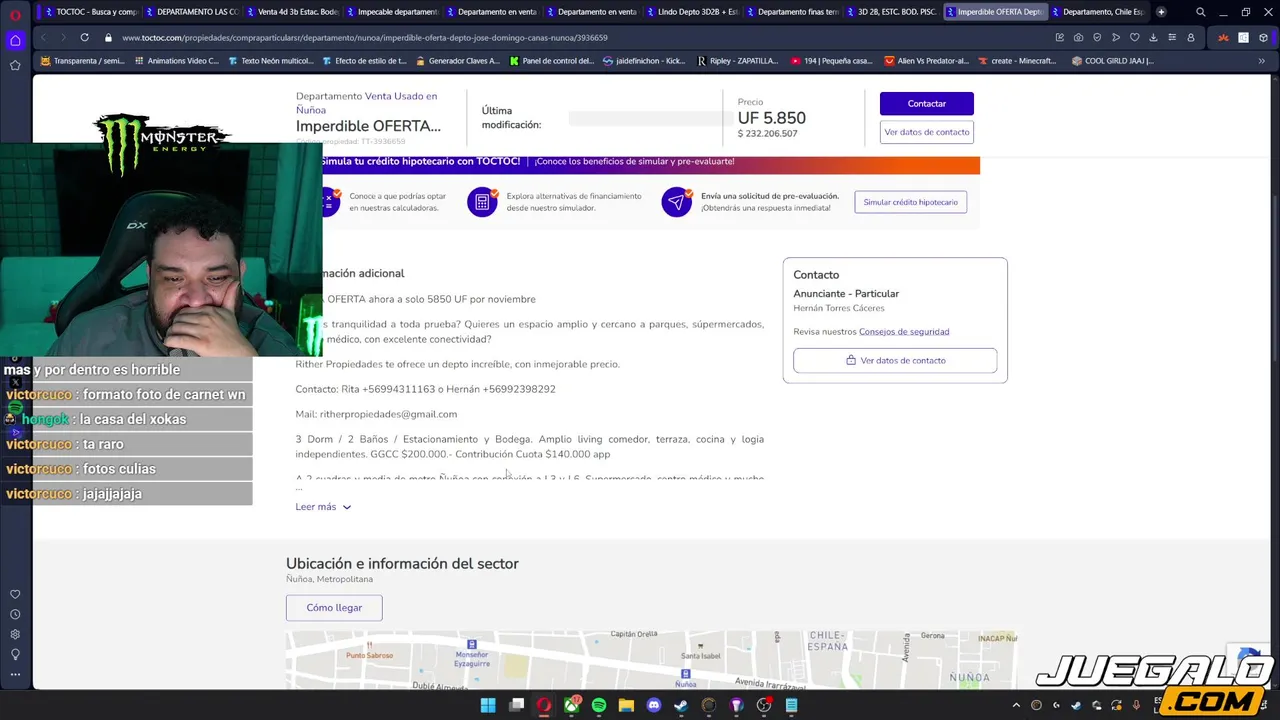Open Task View on taskbar

516,705
